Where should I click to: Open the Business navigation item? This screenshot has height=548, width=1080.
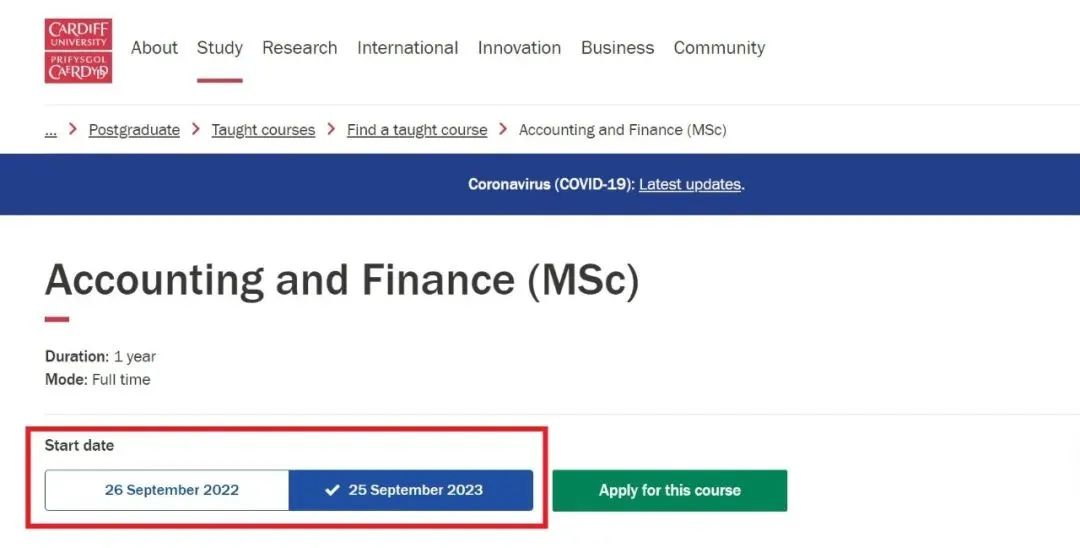pyautogui.click(x=617, y=48)
